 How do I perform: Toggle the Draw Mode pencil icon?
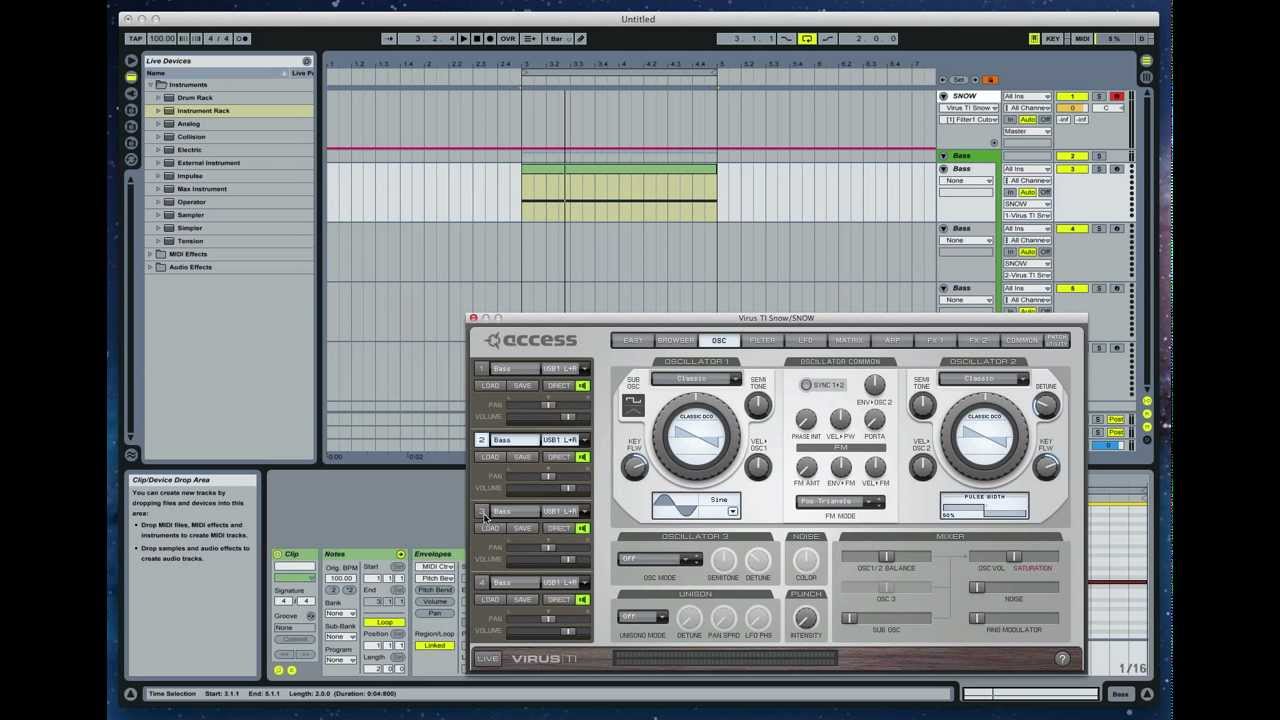[x=580, y=39]
